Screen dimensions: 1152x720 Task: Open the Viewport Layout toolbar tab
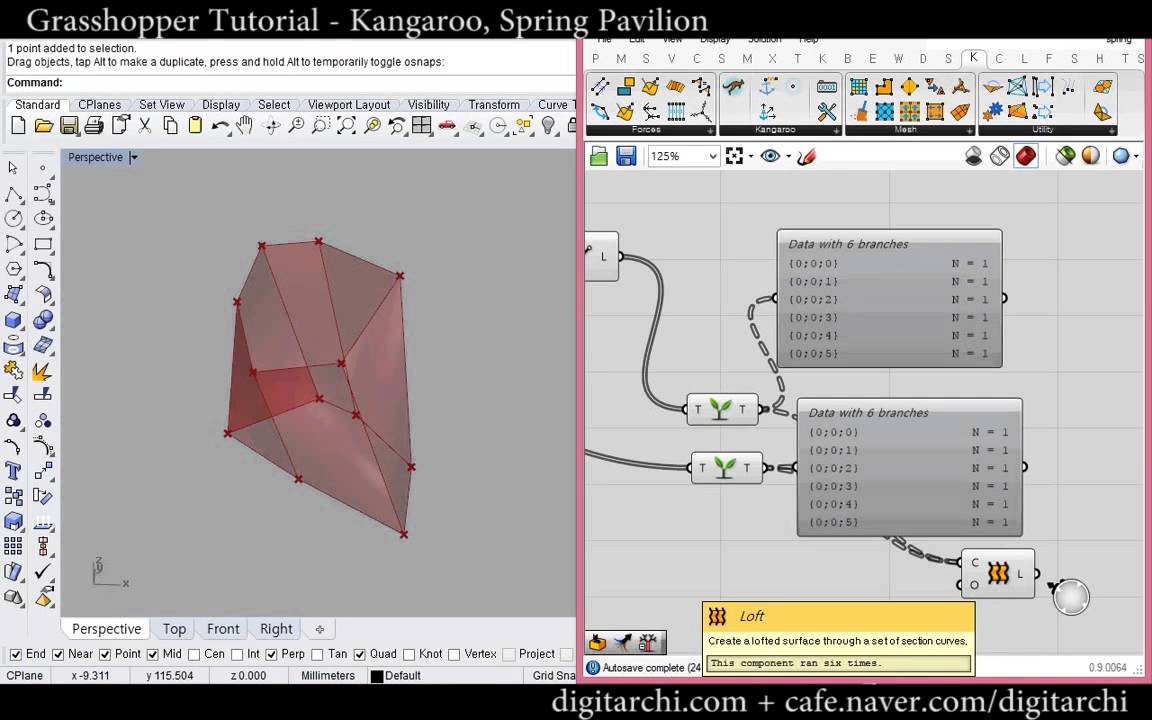[348, 105]
